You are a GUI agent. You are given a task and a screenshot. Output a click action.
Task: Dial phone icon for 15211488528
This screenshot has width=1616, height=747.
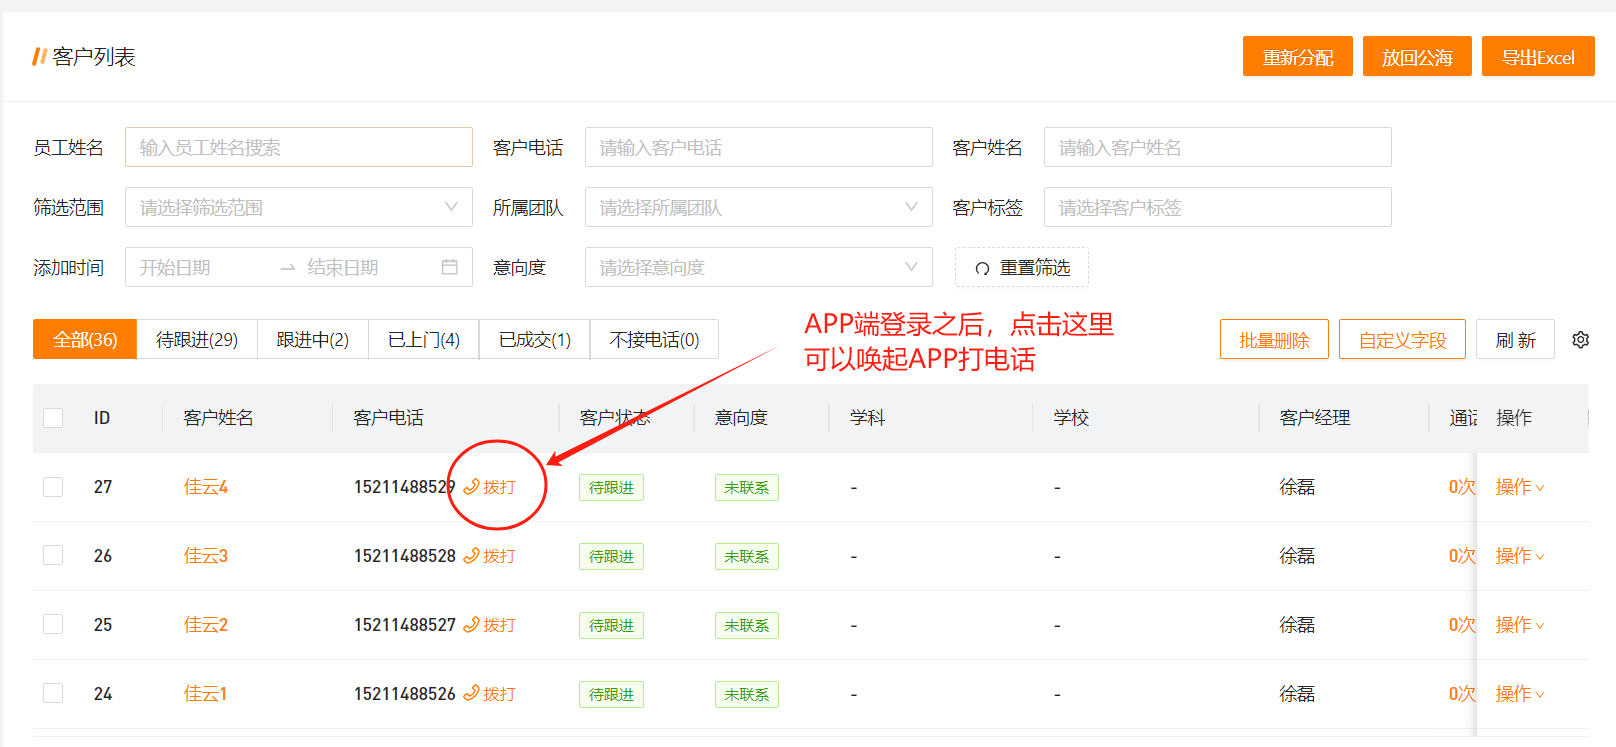pyautogui.click(x=471, y=556)
